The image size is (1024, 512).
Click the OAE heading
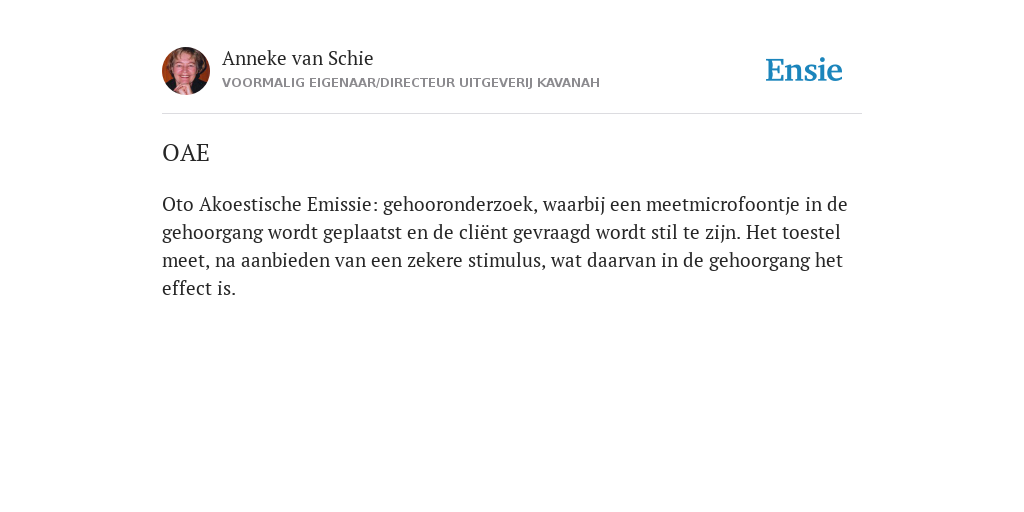185,153
